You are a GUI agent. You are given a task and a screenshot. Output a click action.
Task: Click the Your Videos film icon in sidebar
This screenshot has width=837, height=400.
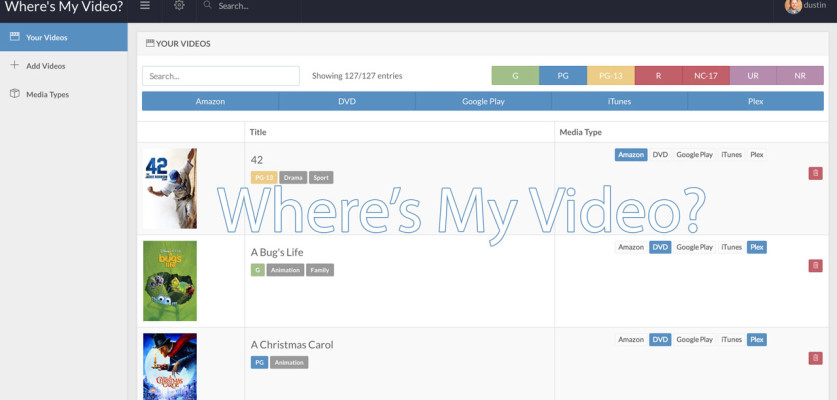[14, 37]
